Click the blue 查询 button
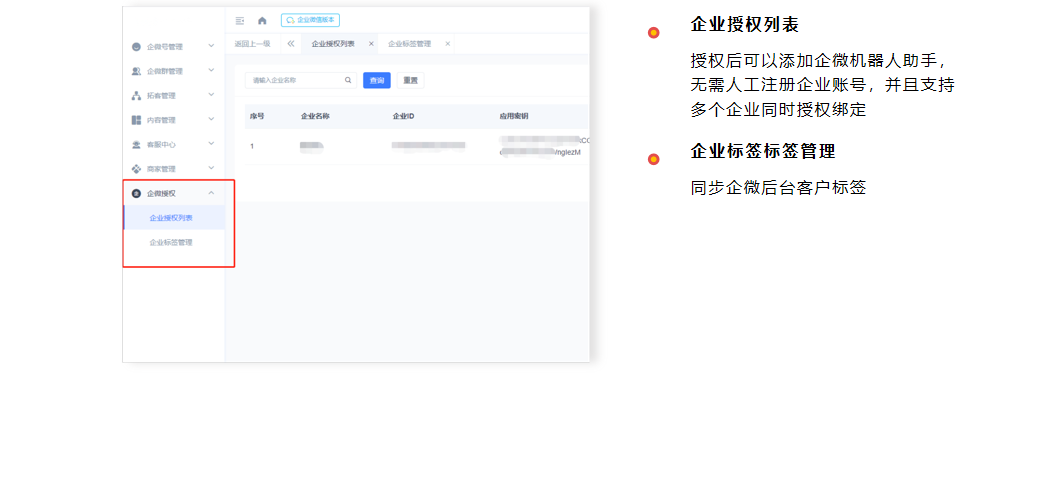1058x483 pixels. [377, 80]
